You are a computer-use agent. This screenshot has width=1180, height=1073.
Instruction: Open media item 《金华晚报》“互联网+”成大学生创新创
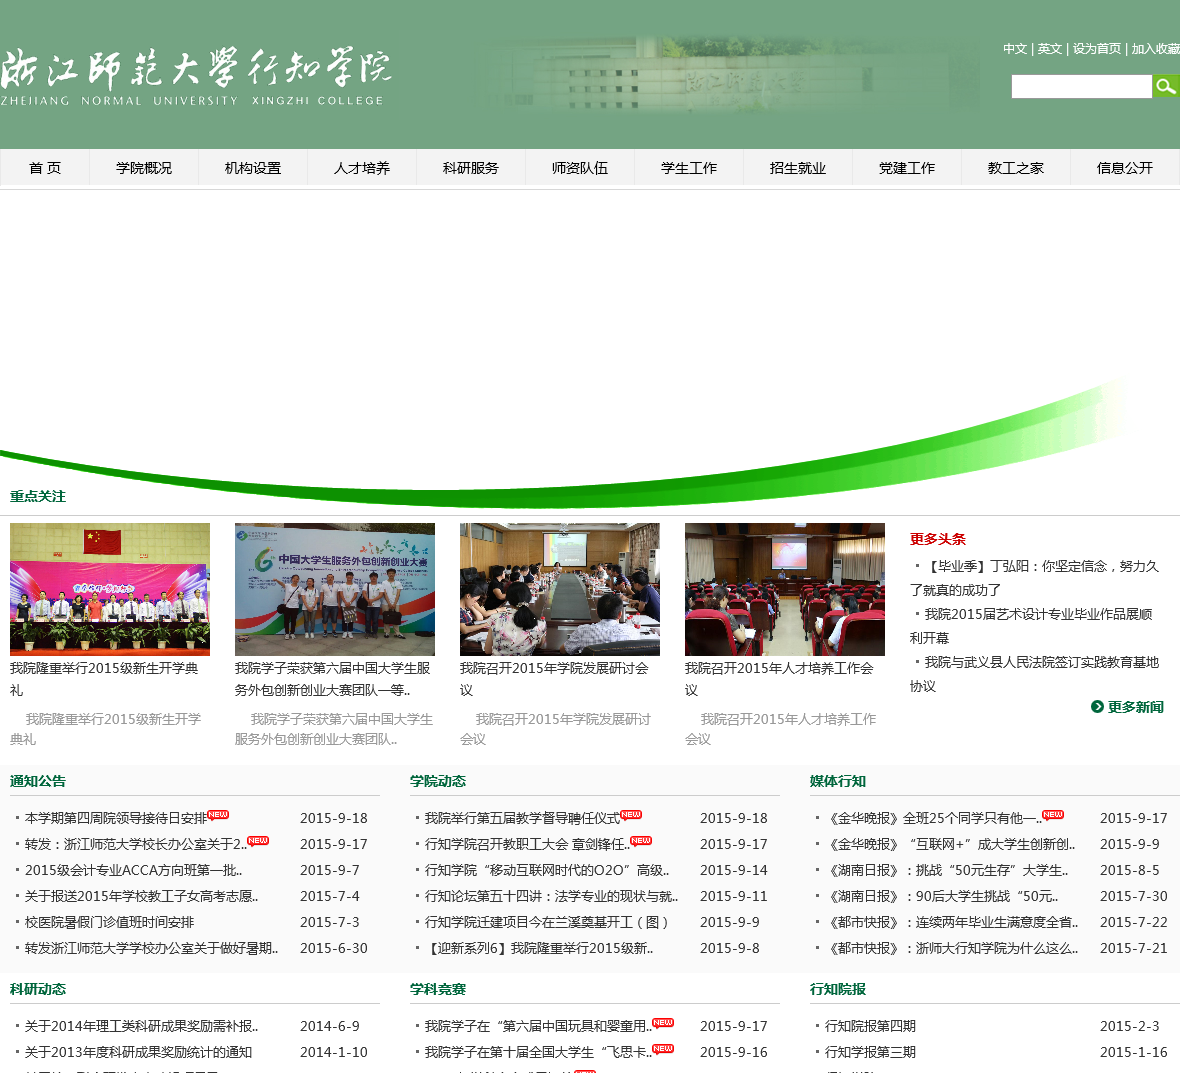point(950,844)
